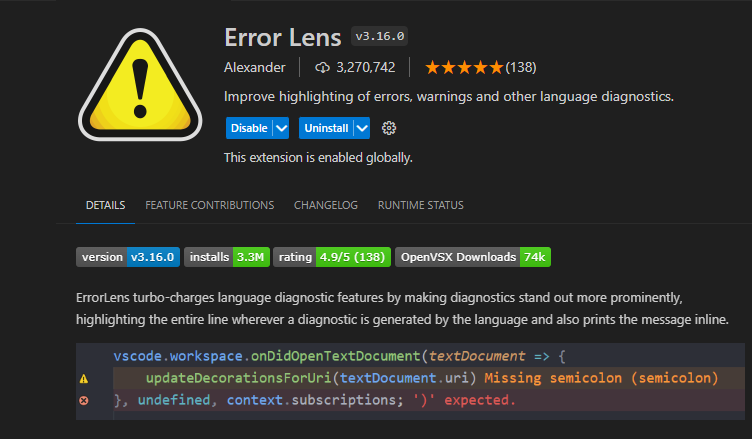Click the download cloud icon

322,68
